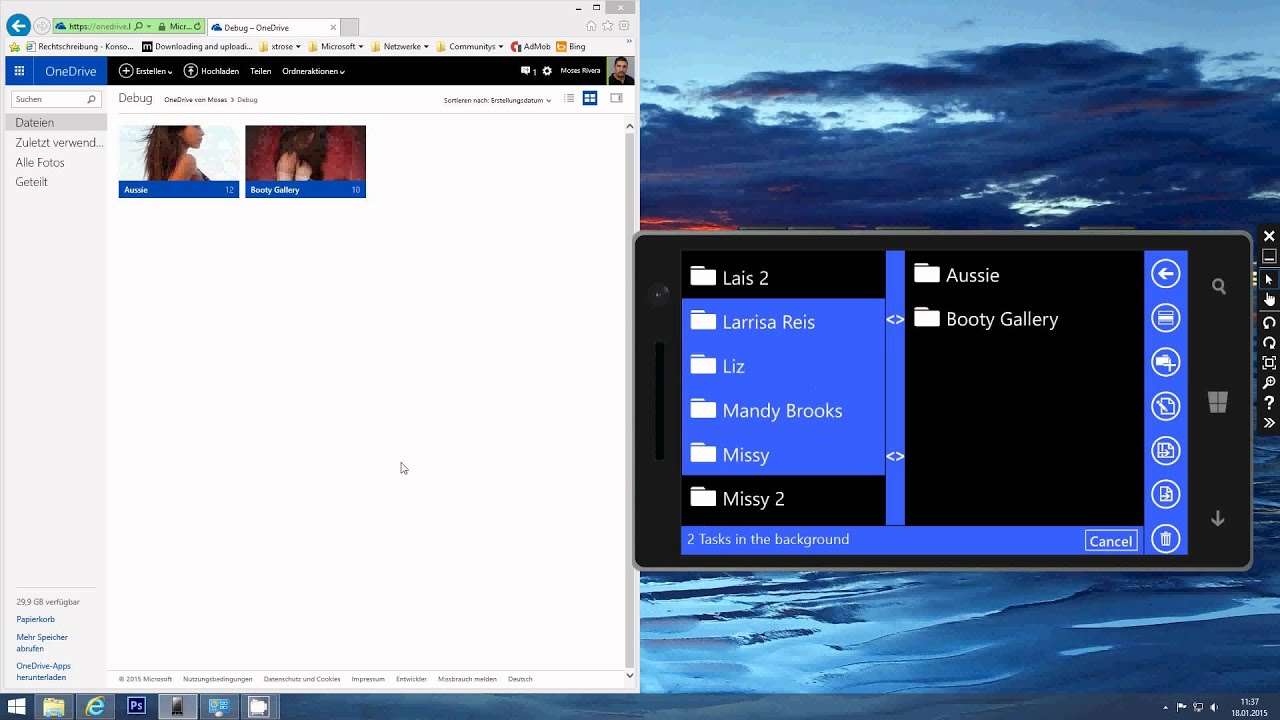1280x720 pixels.
Task: Expand the Ordneraktionen dropdown
Action: pyautogui.click(x=313, y=71)
